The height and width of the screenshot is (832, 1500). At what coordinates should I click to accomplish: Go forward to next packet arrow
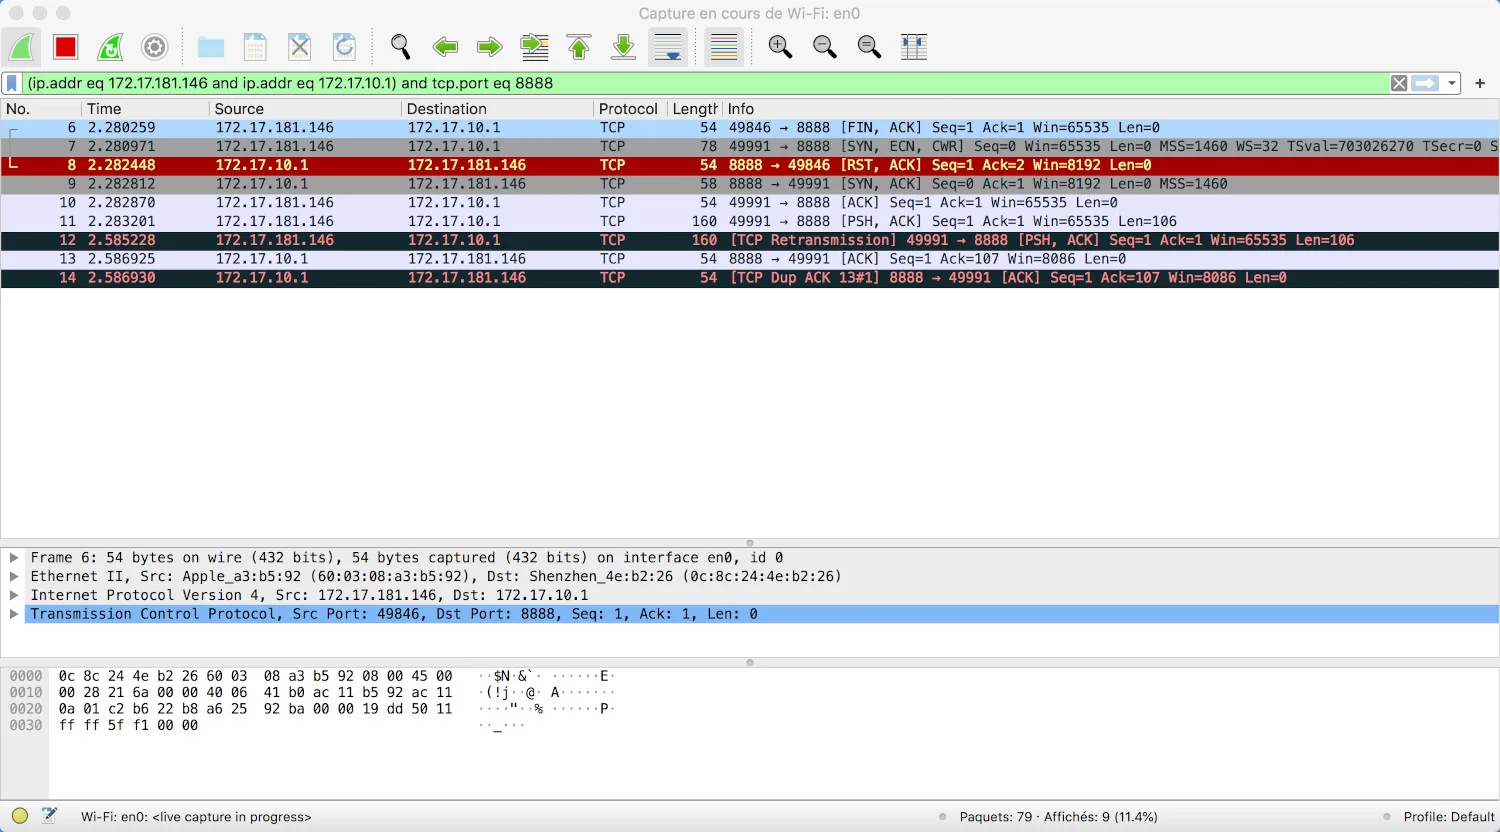click(489, 47)
